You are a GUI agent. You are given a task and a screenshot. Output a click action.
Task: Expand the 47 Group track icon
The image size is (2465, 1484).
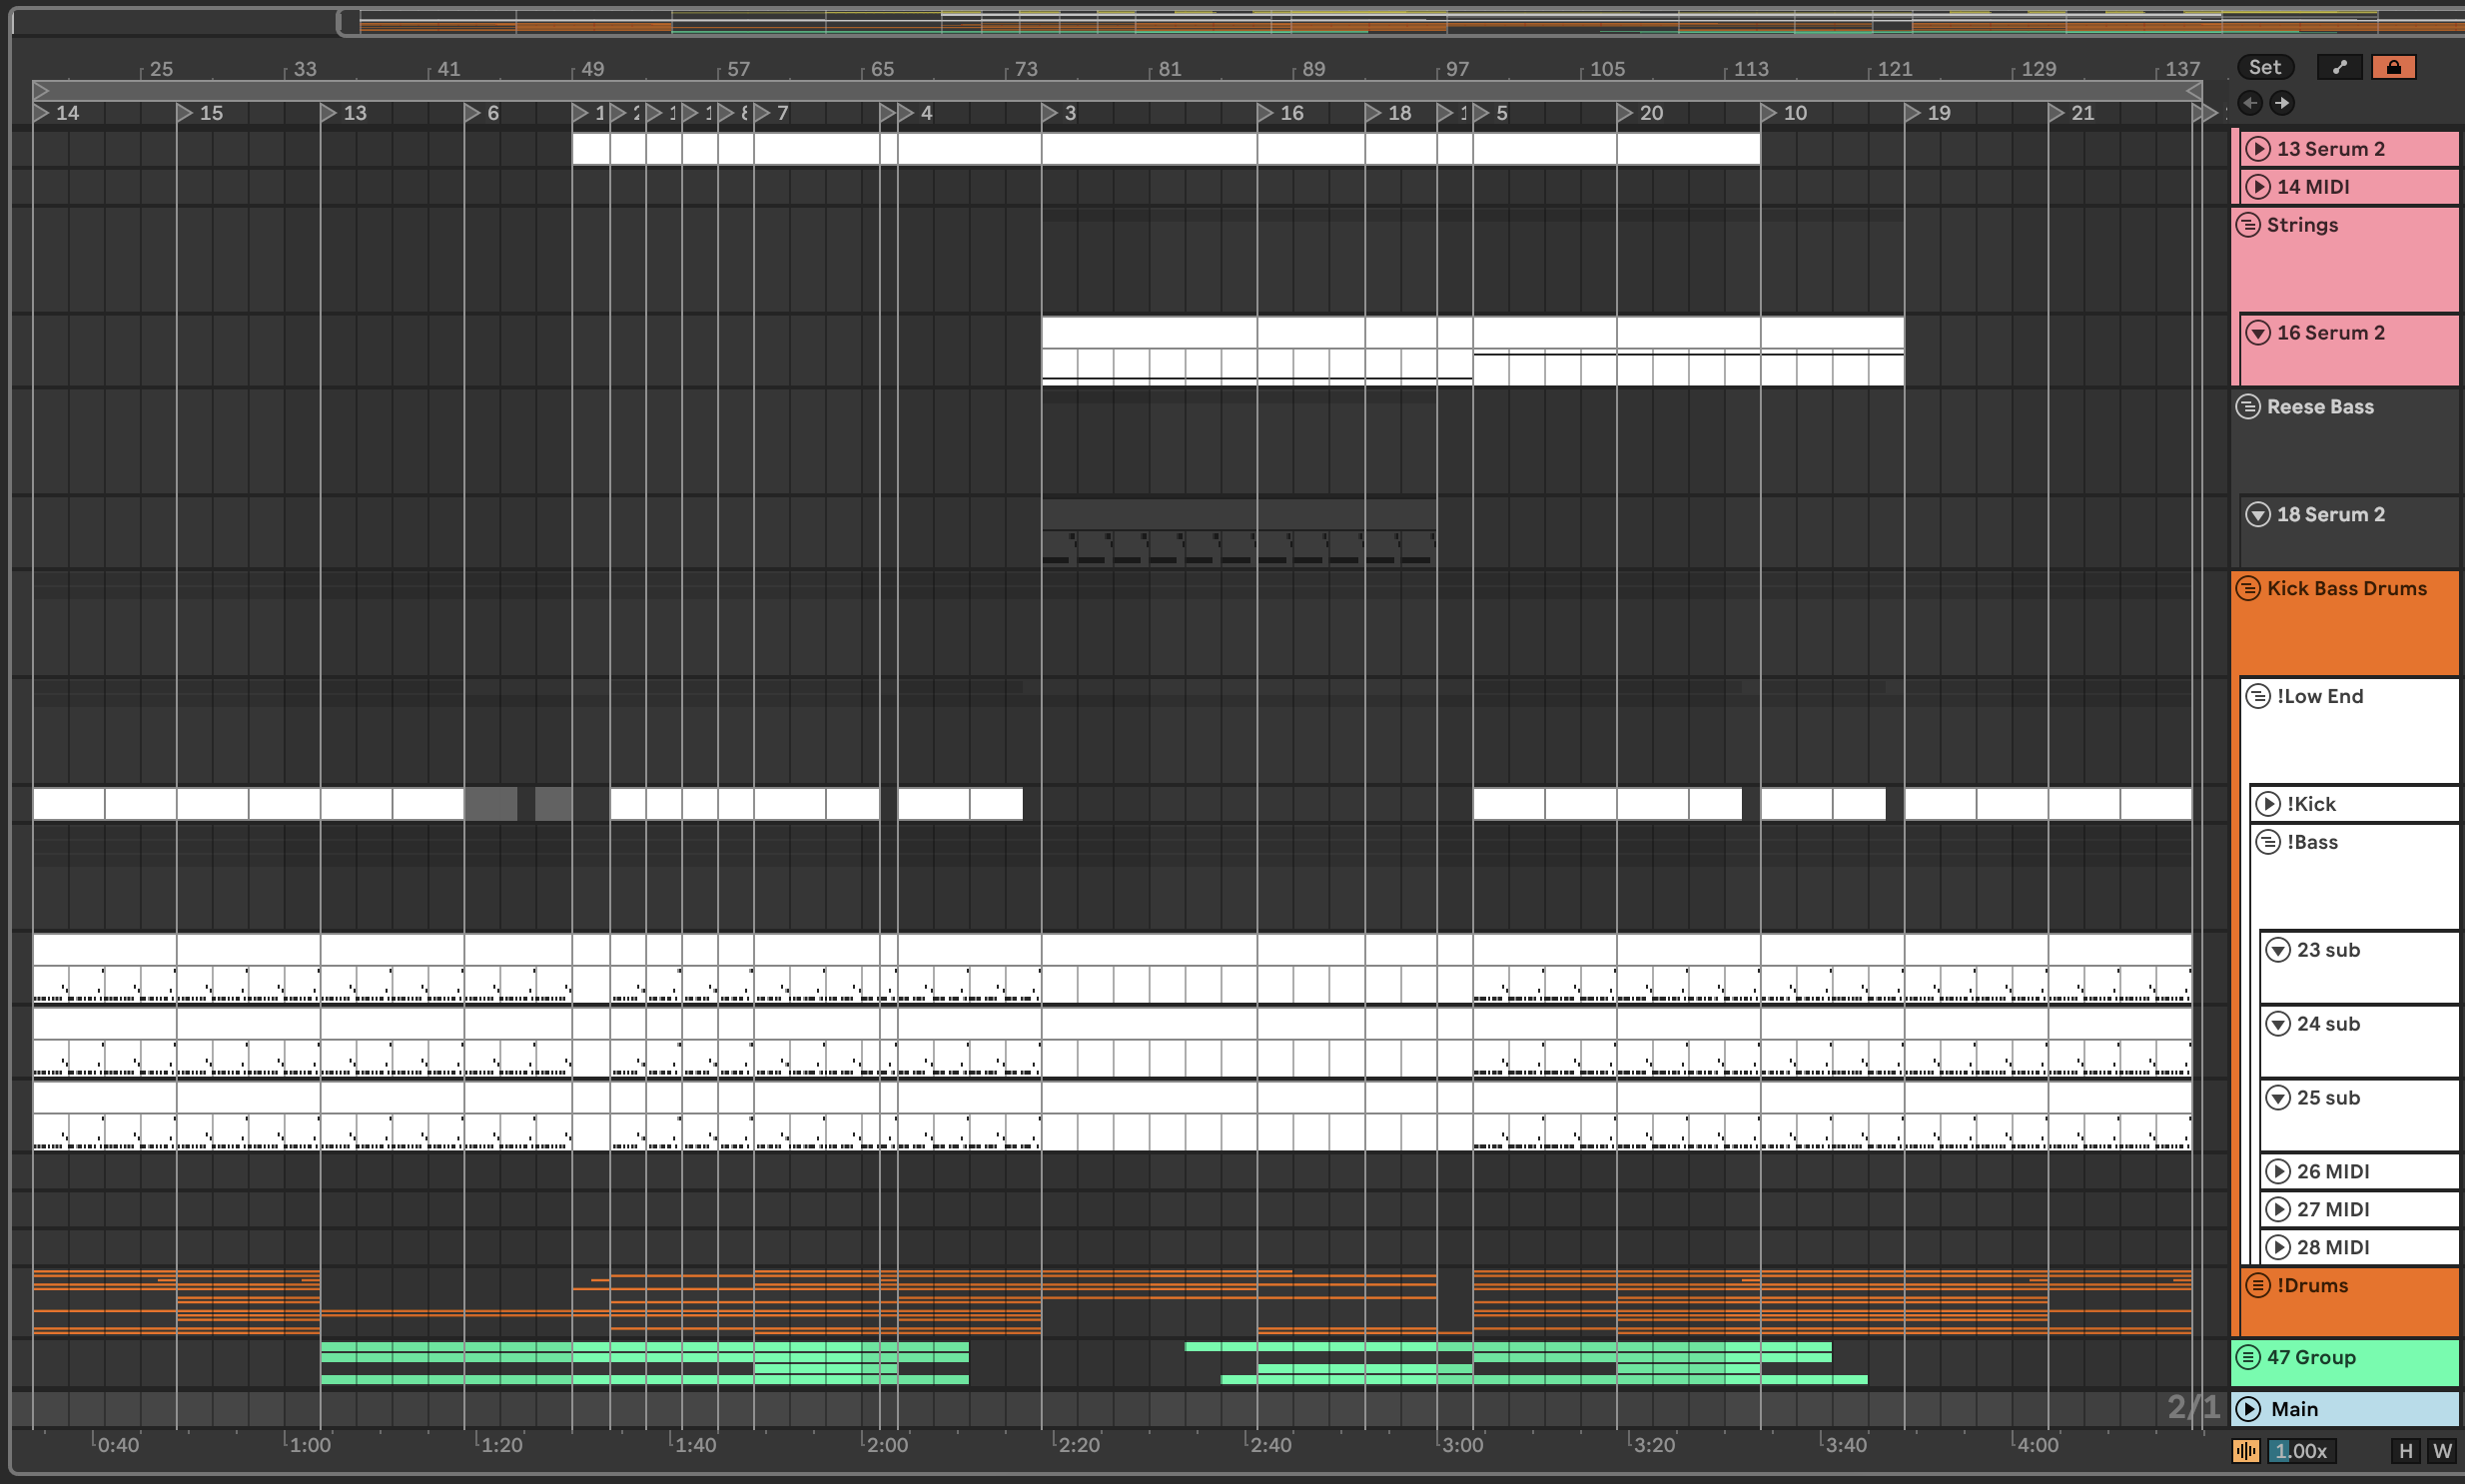coord(2248,1358)
